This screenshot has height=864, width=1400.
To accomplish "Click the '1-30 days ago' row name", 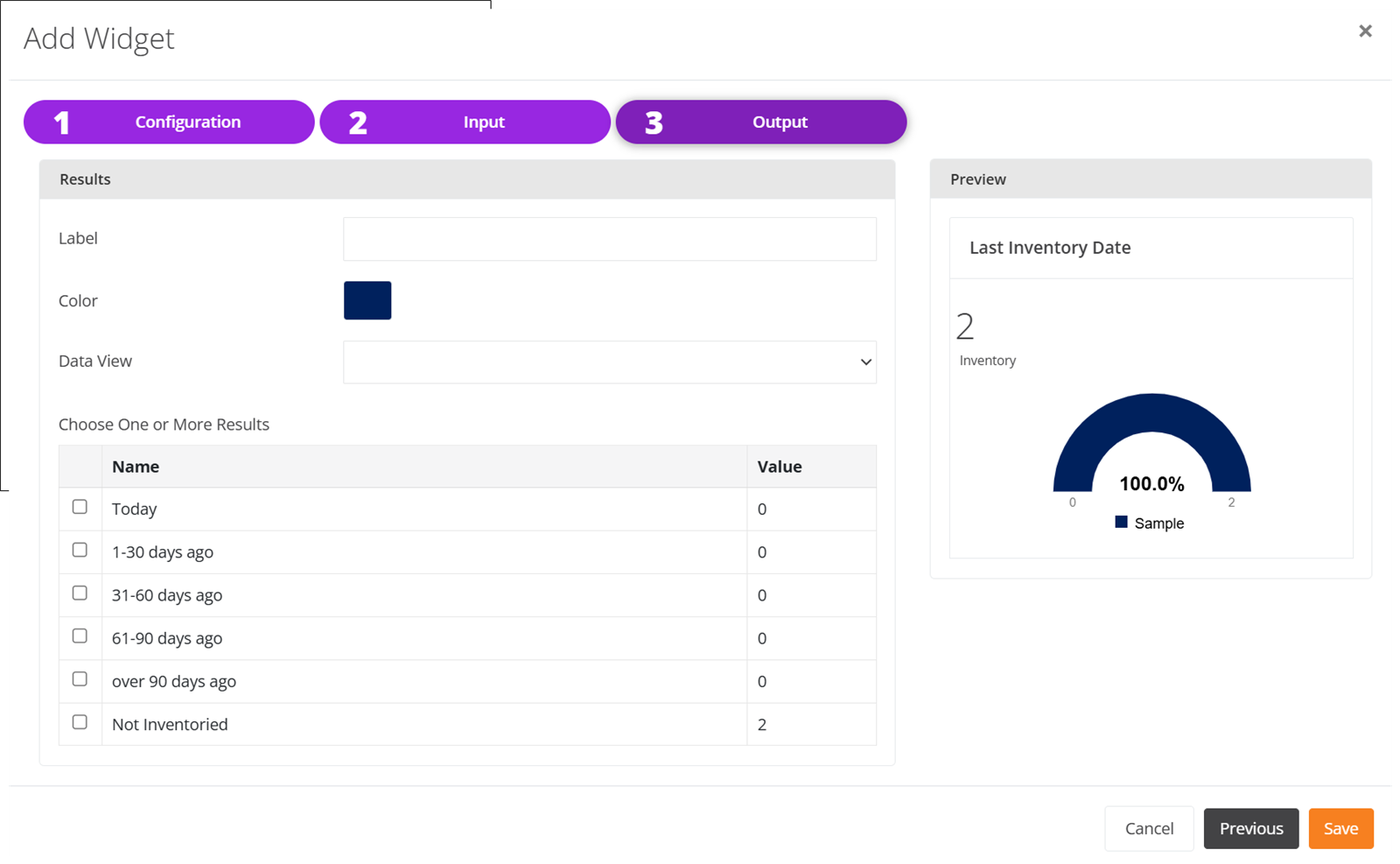I will tap(162, 552).
